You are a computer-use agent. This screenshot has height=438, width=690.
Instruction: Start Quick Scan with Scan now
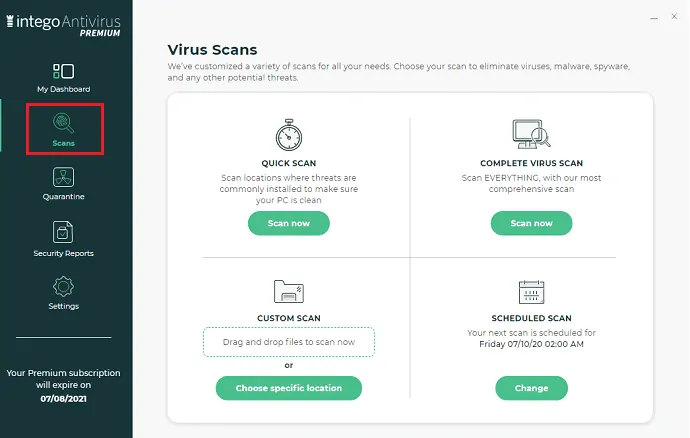coord(289,223)
